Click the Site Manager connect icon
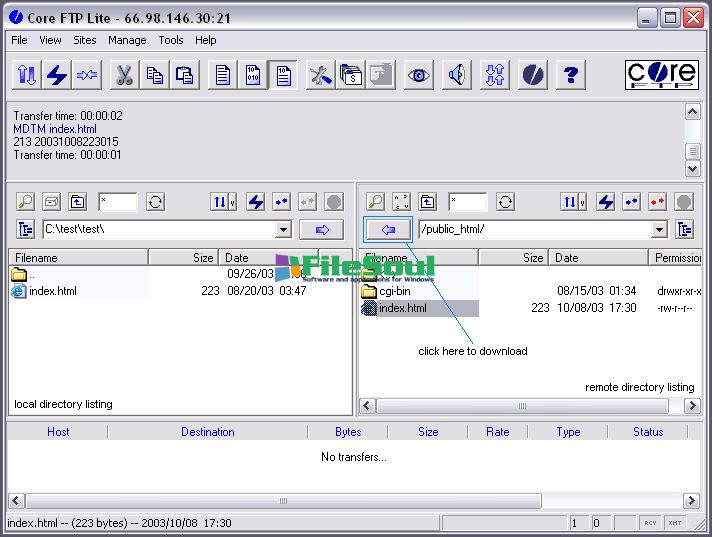 point(27,75)
